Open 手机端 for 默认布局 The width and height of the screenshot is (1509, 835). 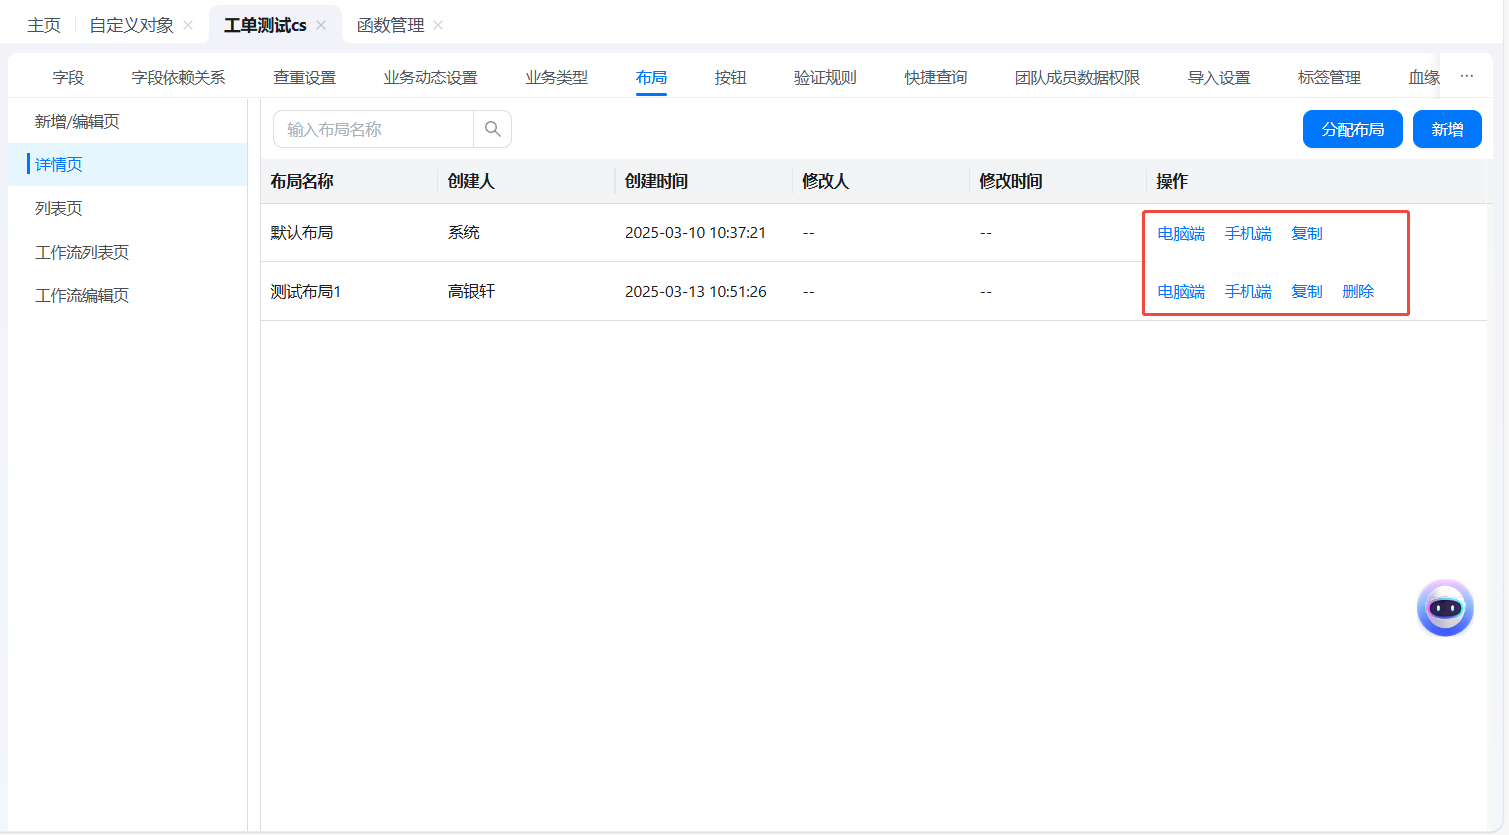pyautogui.click(x=1248, y=233)
